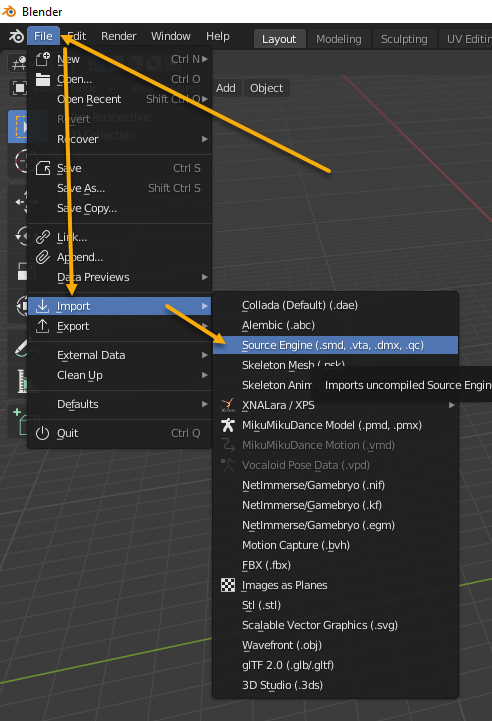The width and height of the screenshot is (492, 721).
Task: Import Stl (.stl) file
Action: click(x=336, y=605)
